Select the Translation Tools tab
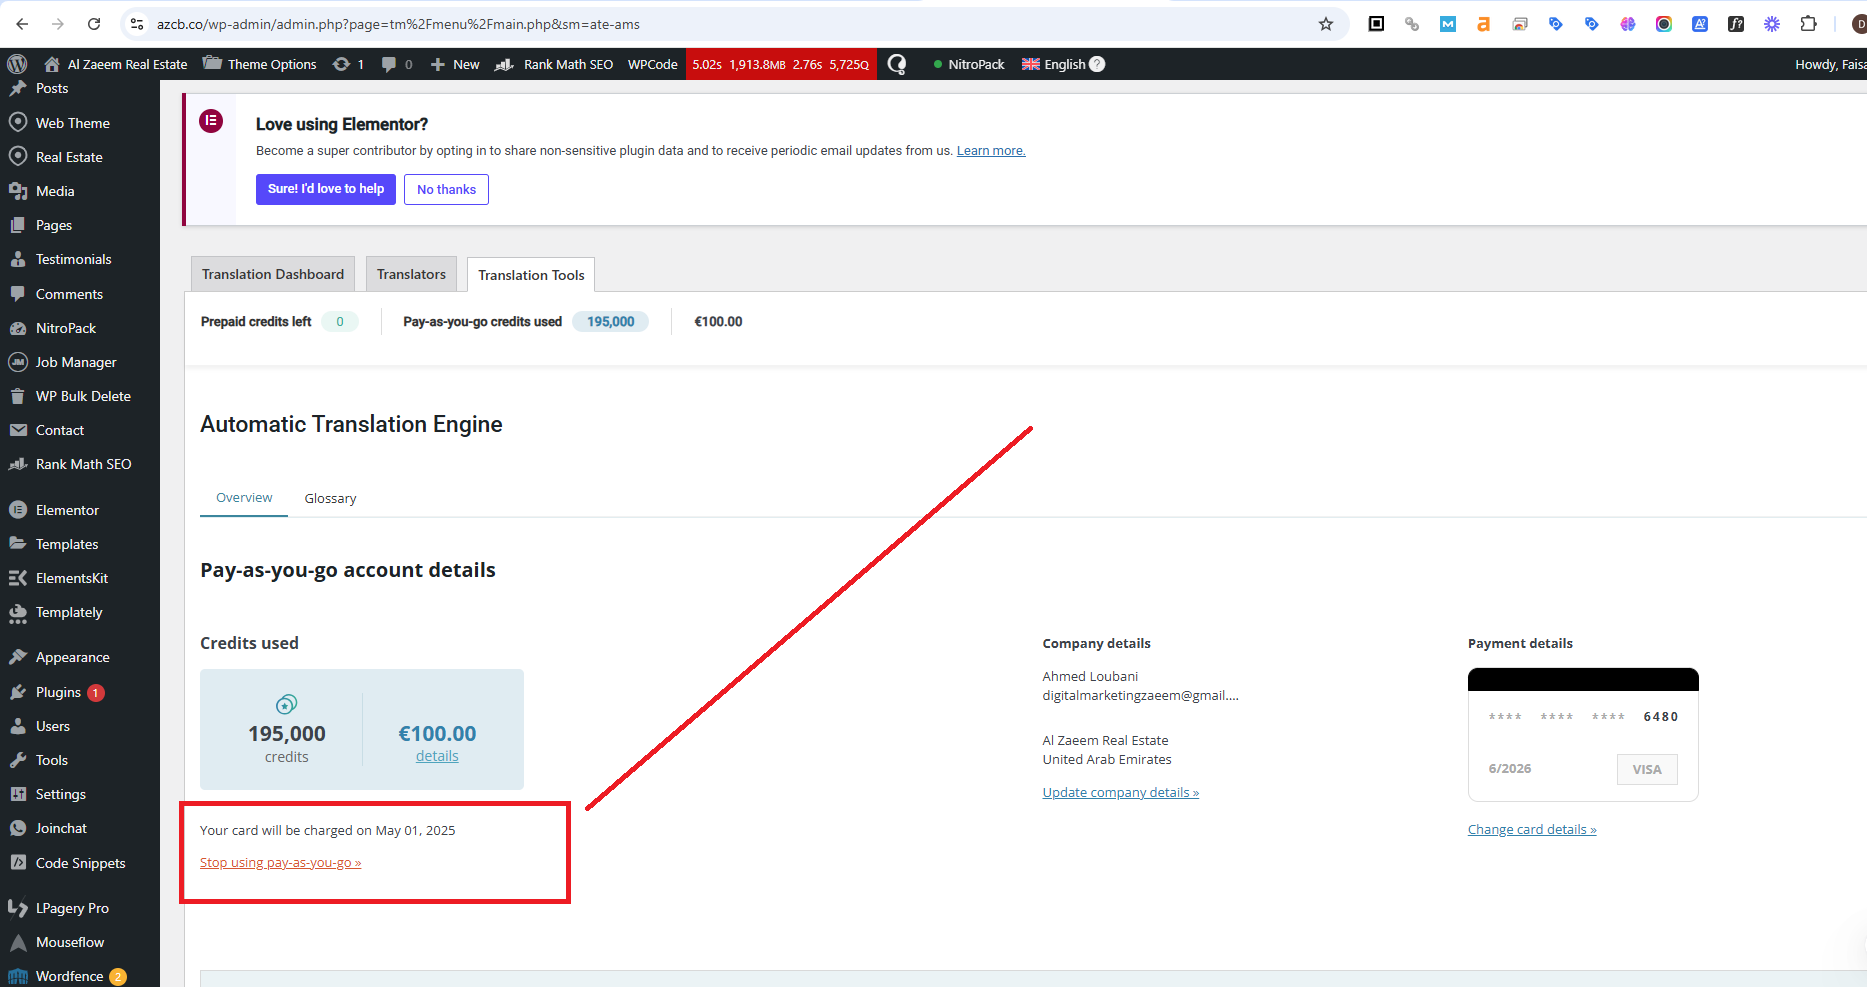This screenshot has height=987, width=1867. [531, 275]
